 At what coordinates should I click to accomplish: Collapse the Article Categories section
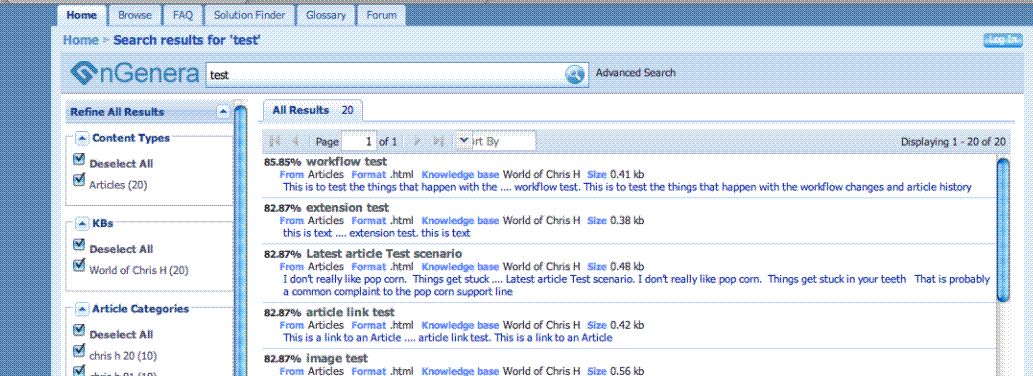click(82, 309)
